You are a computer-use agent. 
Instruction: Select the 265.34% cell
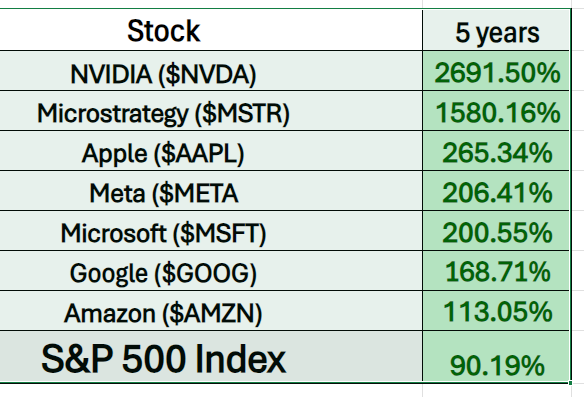[x=496, y=151]
